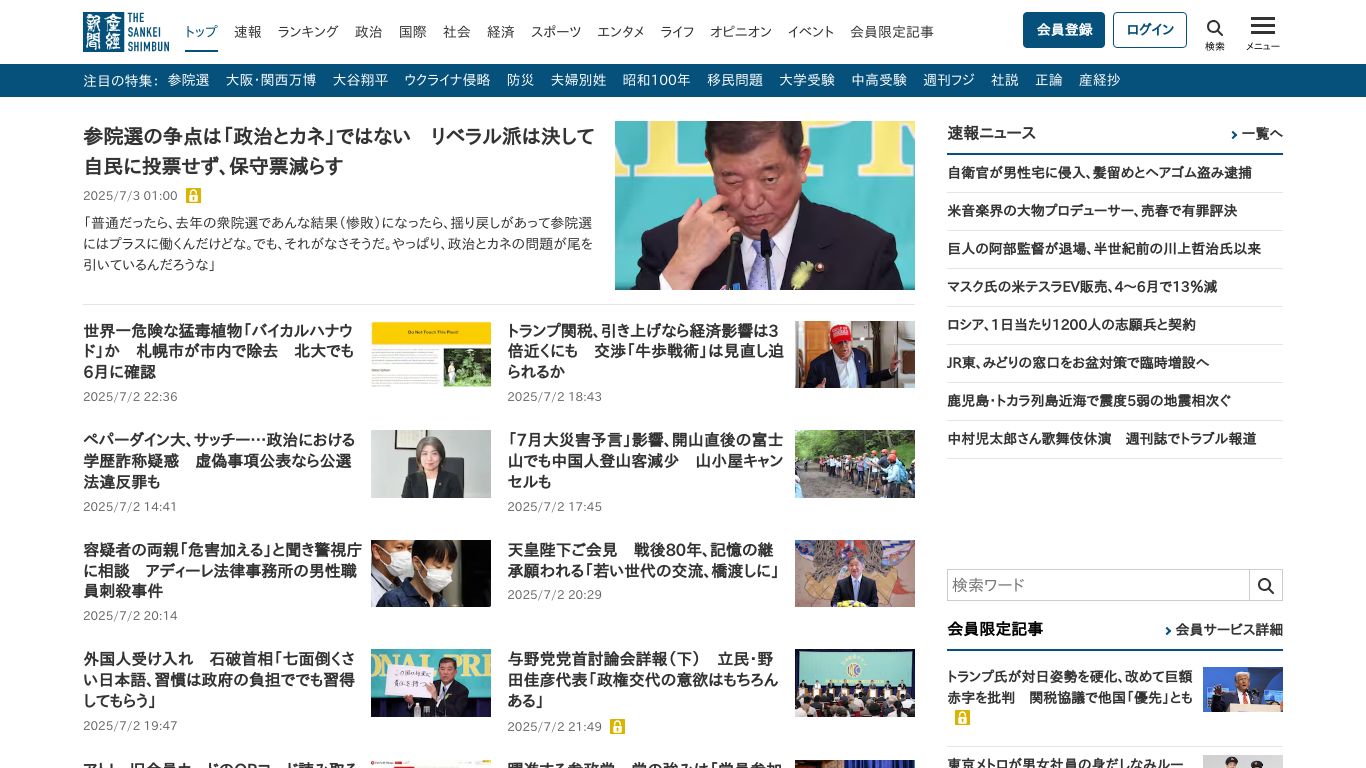Open the 外国人受け入れ article thumbnail
Screen dimensions: 1366x768
click(431, 683)
